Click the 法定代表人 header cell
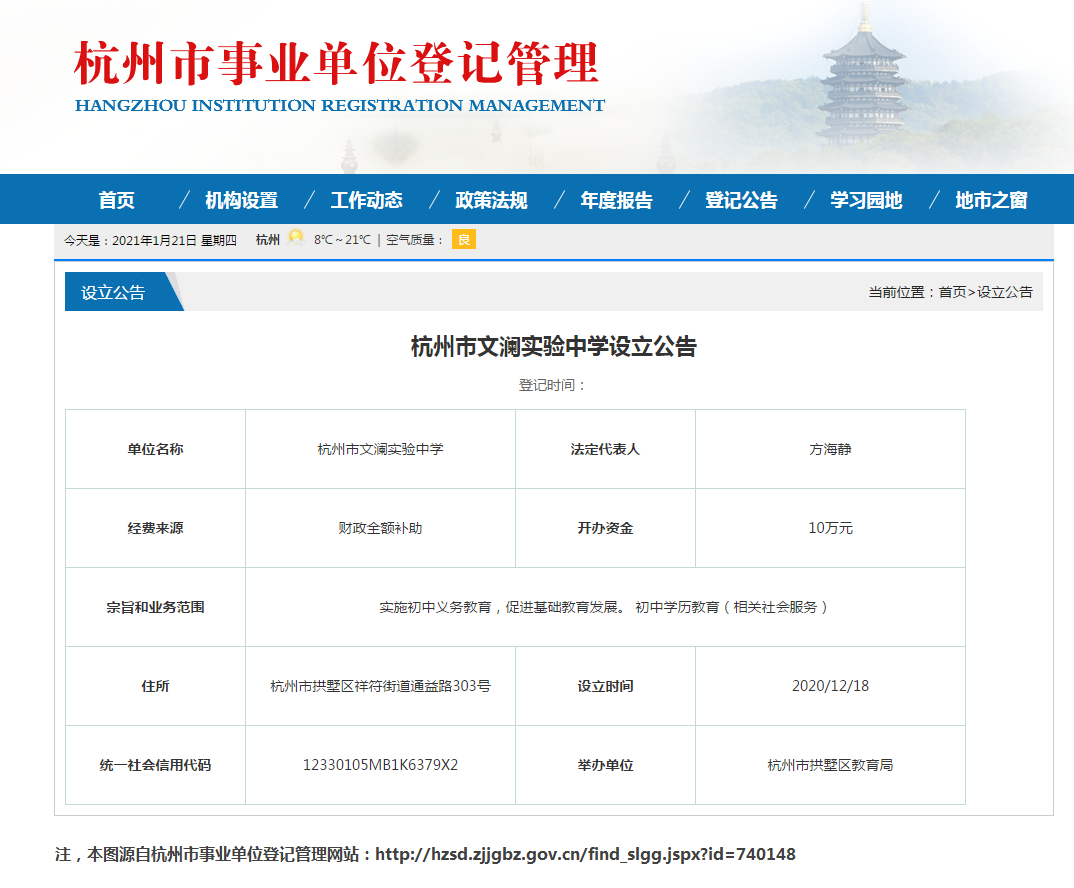This screenshot has height=888, width=1074. [605, 449]
